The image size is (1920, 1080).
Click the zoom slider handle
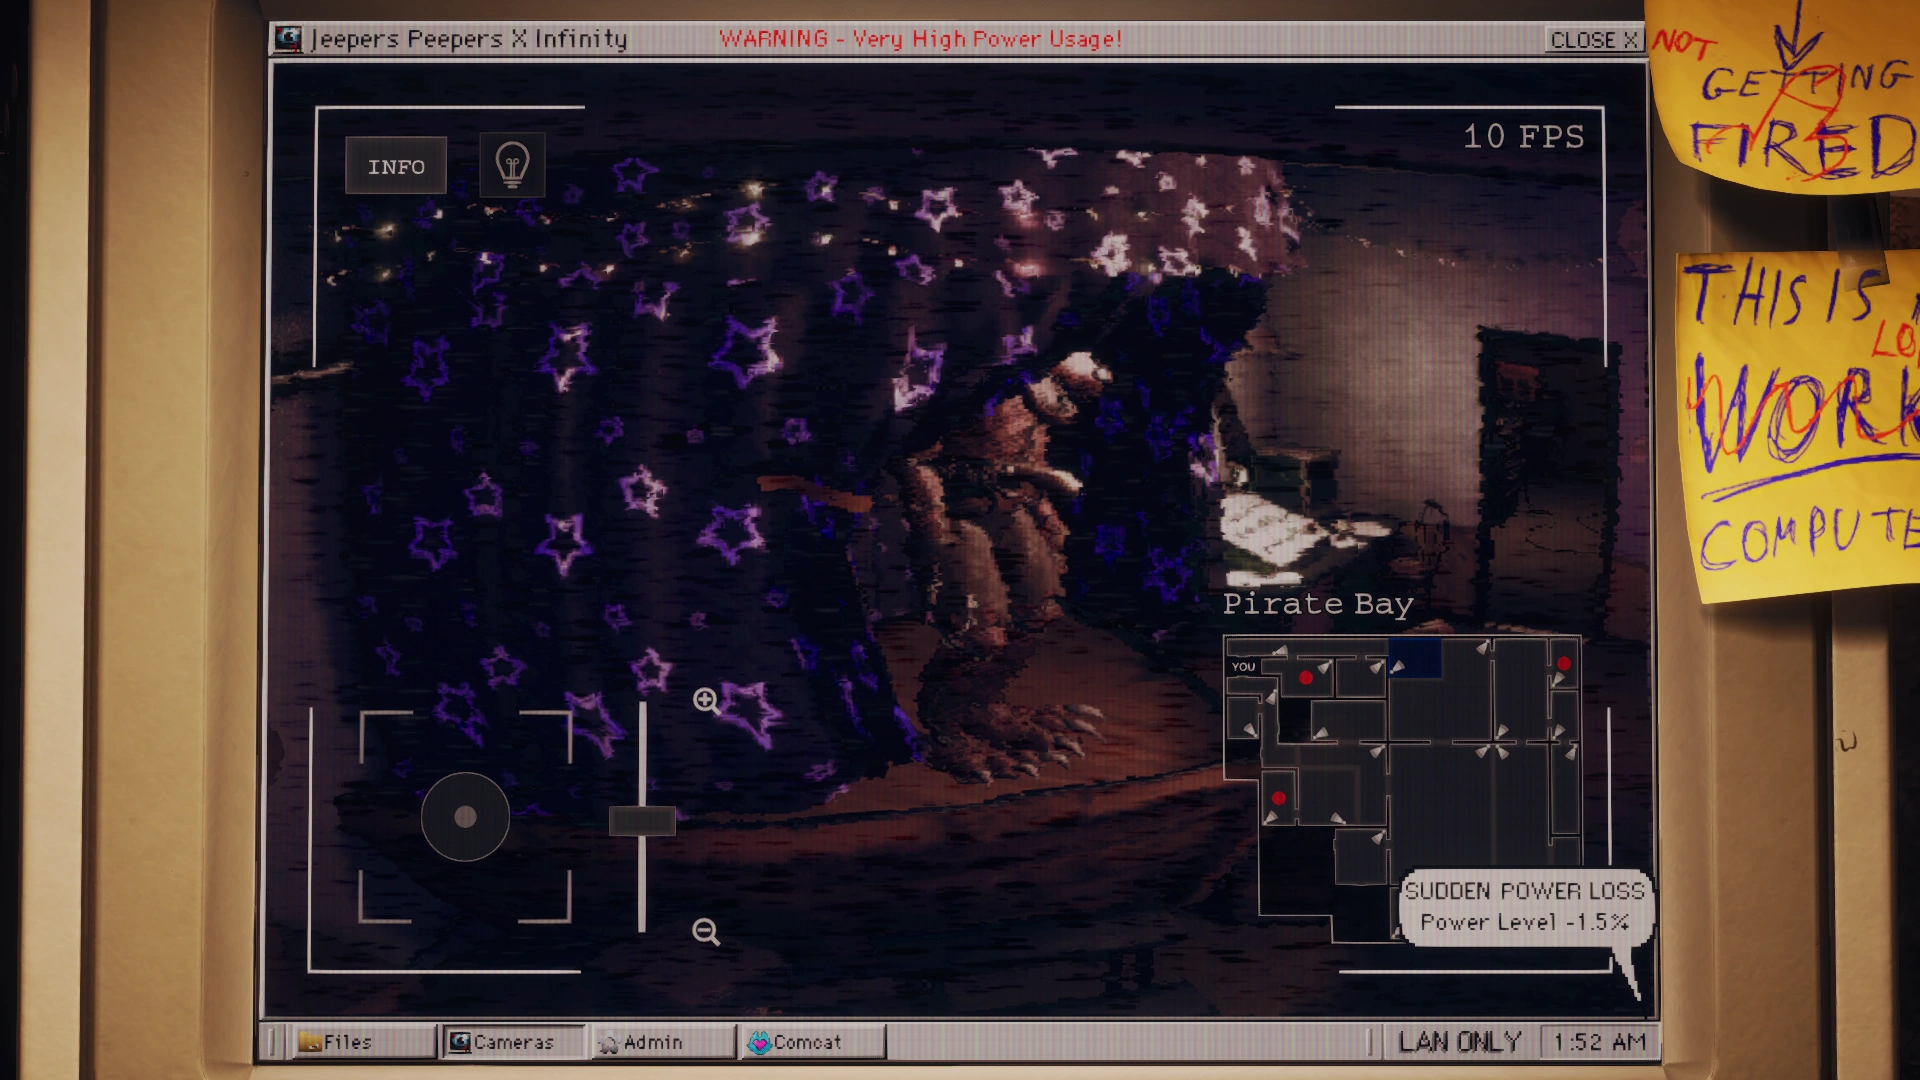pyautogui.click(x=642, y=821)
